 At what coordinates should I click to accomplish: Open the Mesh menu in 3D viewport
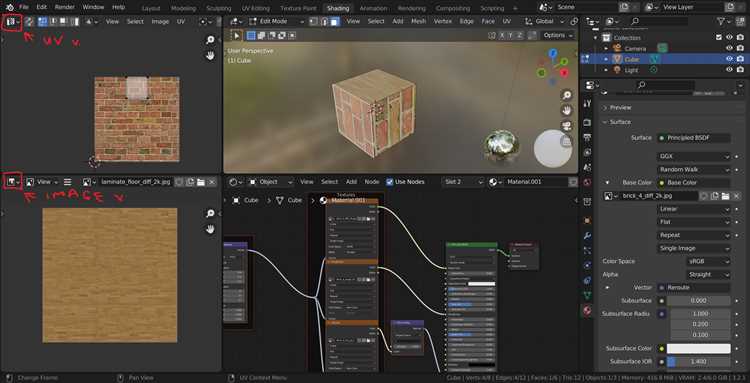click(x=419, y=22)
